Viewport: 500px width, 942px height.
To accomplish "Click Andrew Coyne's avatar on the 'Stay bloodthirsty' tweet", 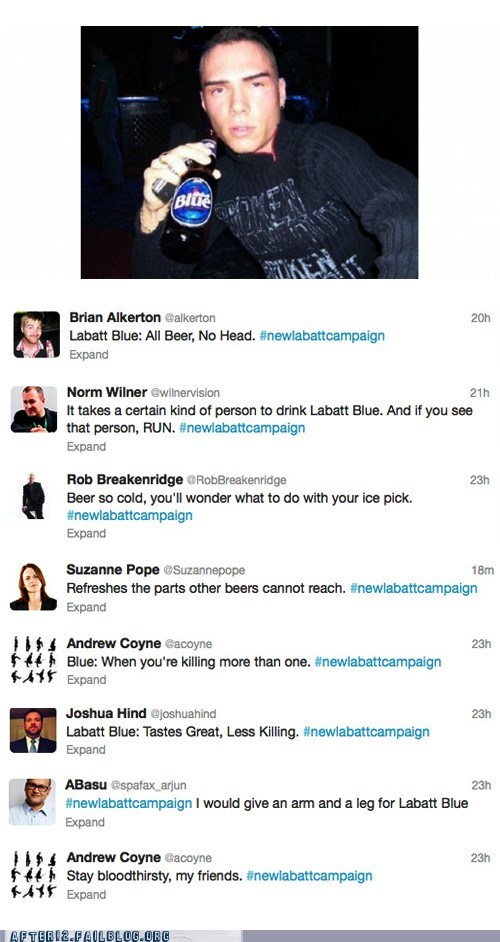I will point(34,875).
